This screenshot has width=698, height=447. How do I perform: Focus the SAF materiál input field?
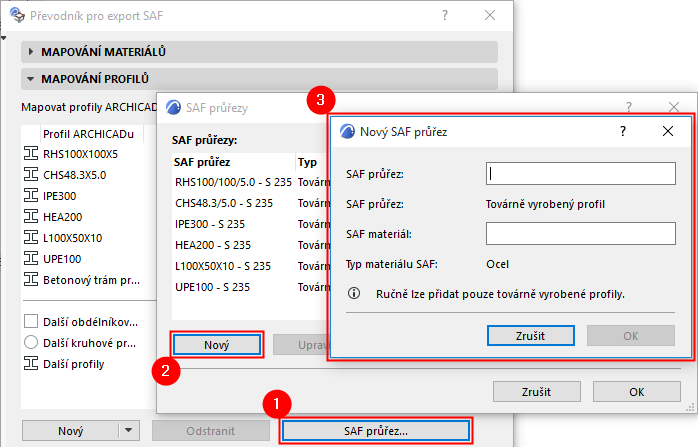(580, 233)
